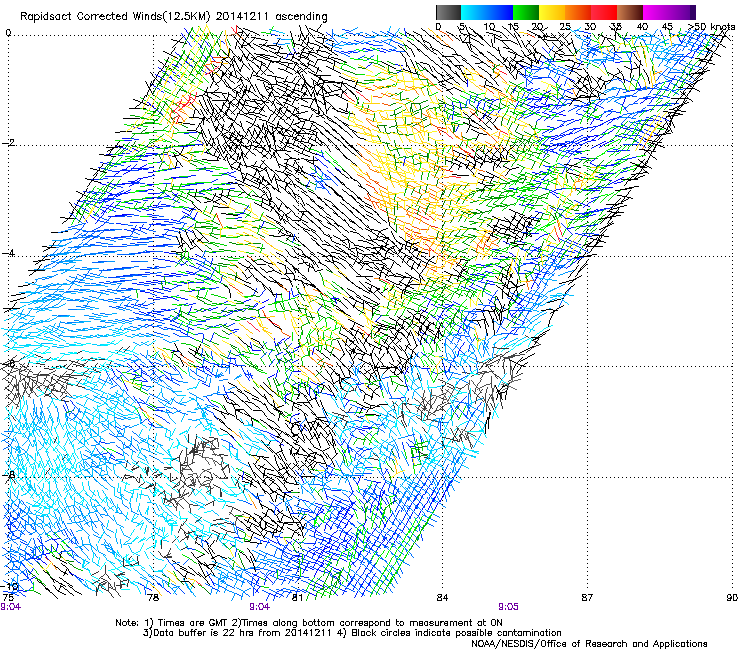740x650 pixels.
Task: Click the cyan-blue 5-15 knots legend segment
Action: pos(487,12)
